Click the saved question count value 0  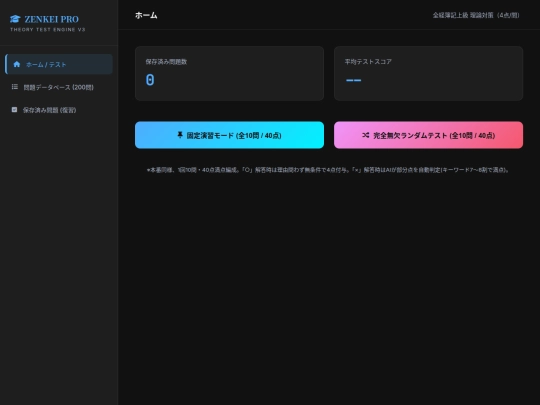click(x=150, y=80)
